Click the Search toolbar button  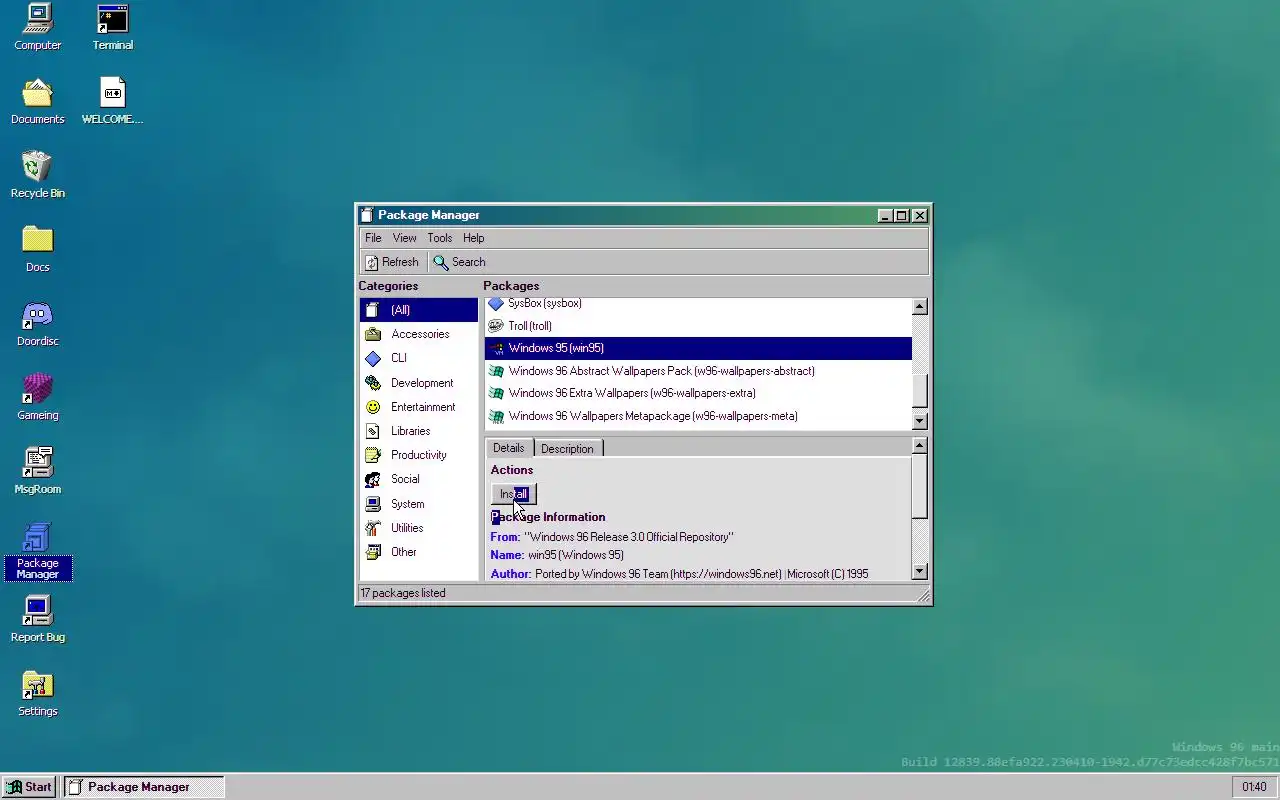point(459,262)
